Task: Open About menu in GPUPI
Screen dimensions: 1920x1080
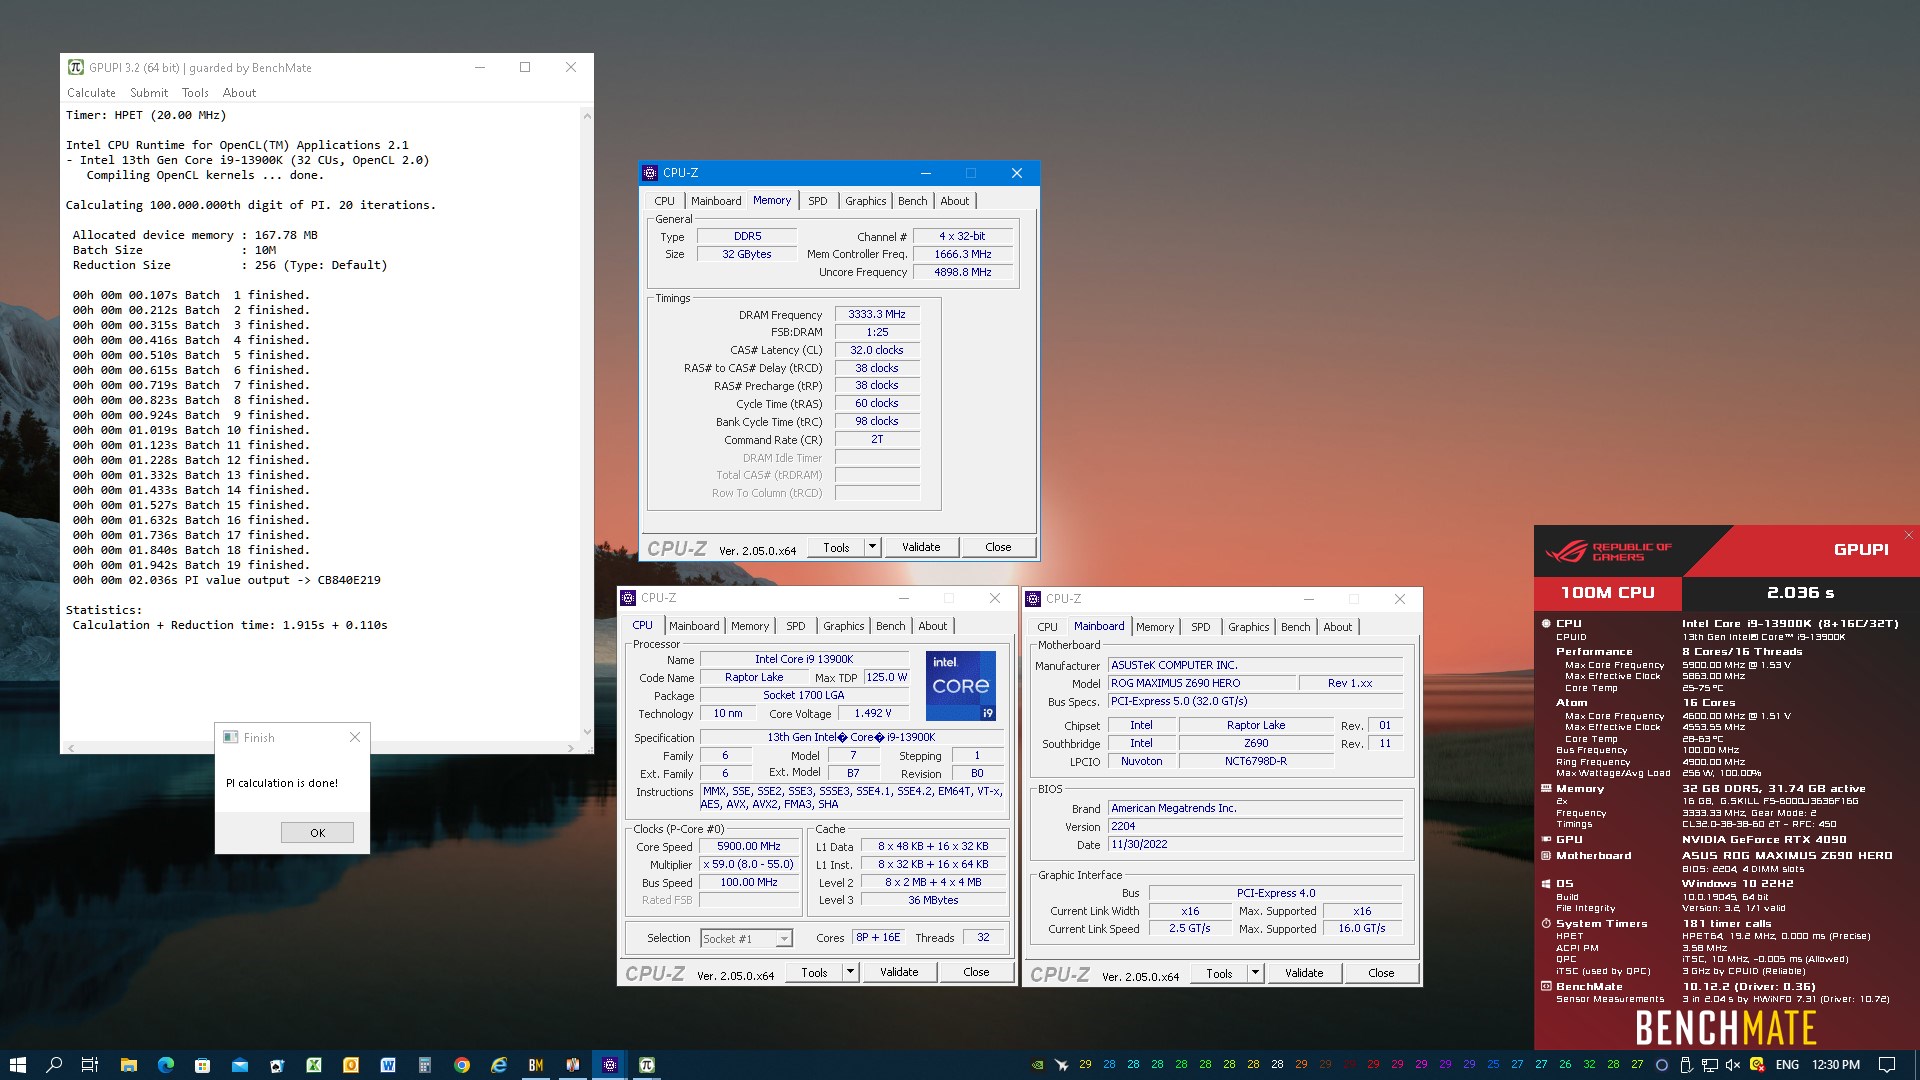Action: 239,92
